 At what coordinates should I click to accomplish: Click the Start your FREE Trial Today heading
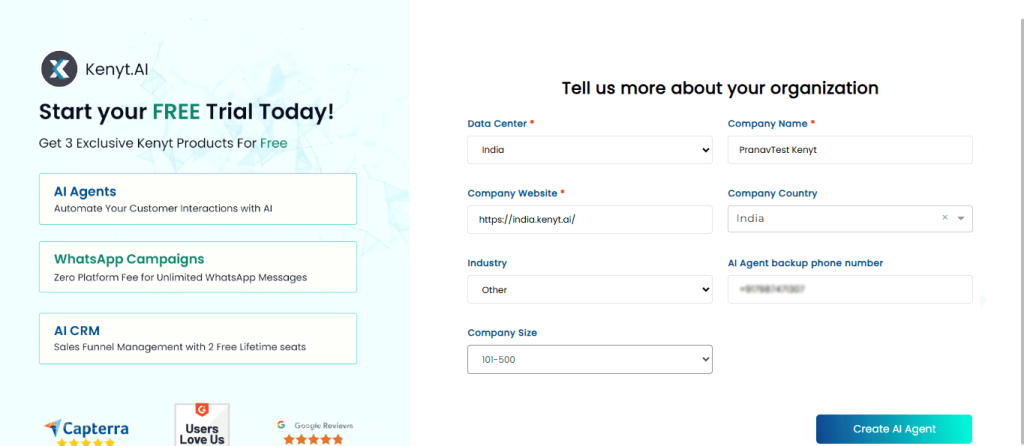[x=187, y=111]
